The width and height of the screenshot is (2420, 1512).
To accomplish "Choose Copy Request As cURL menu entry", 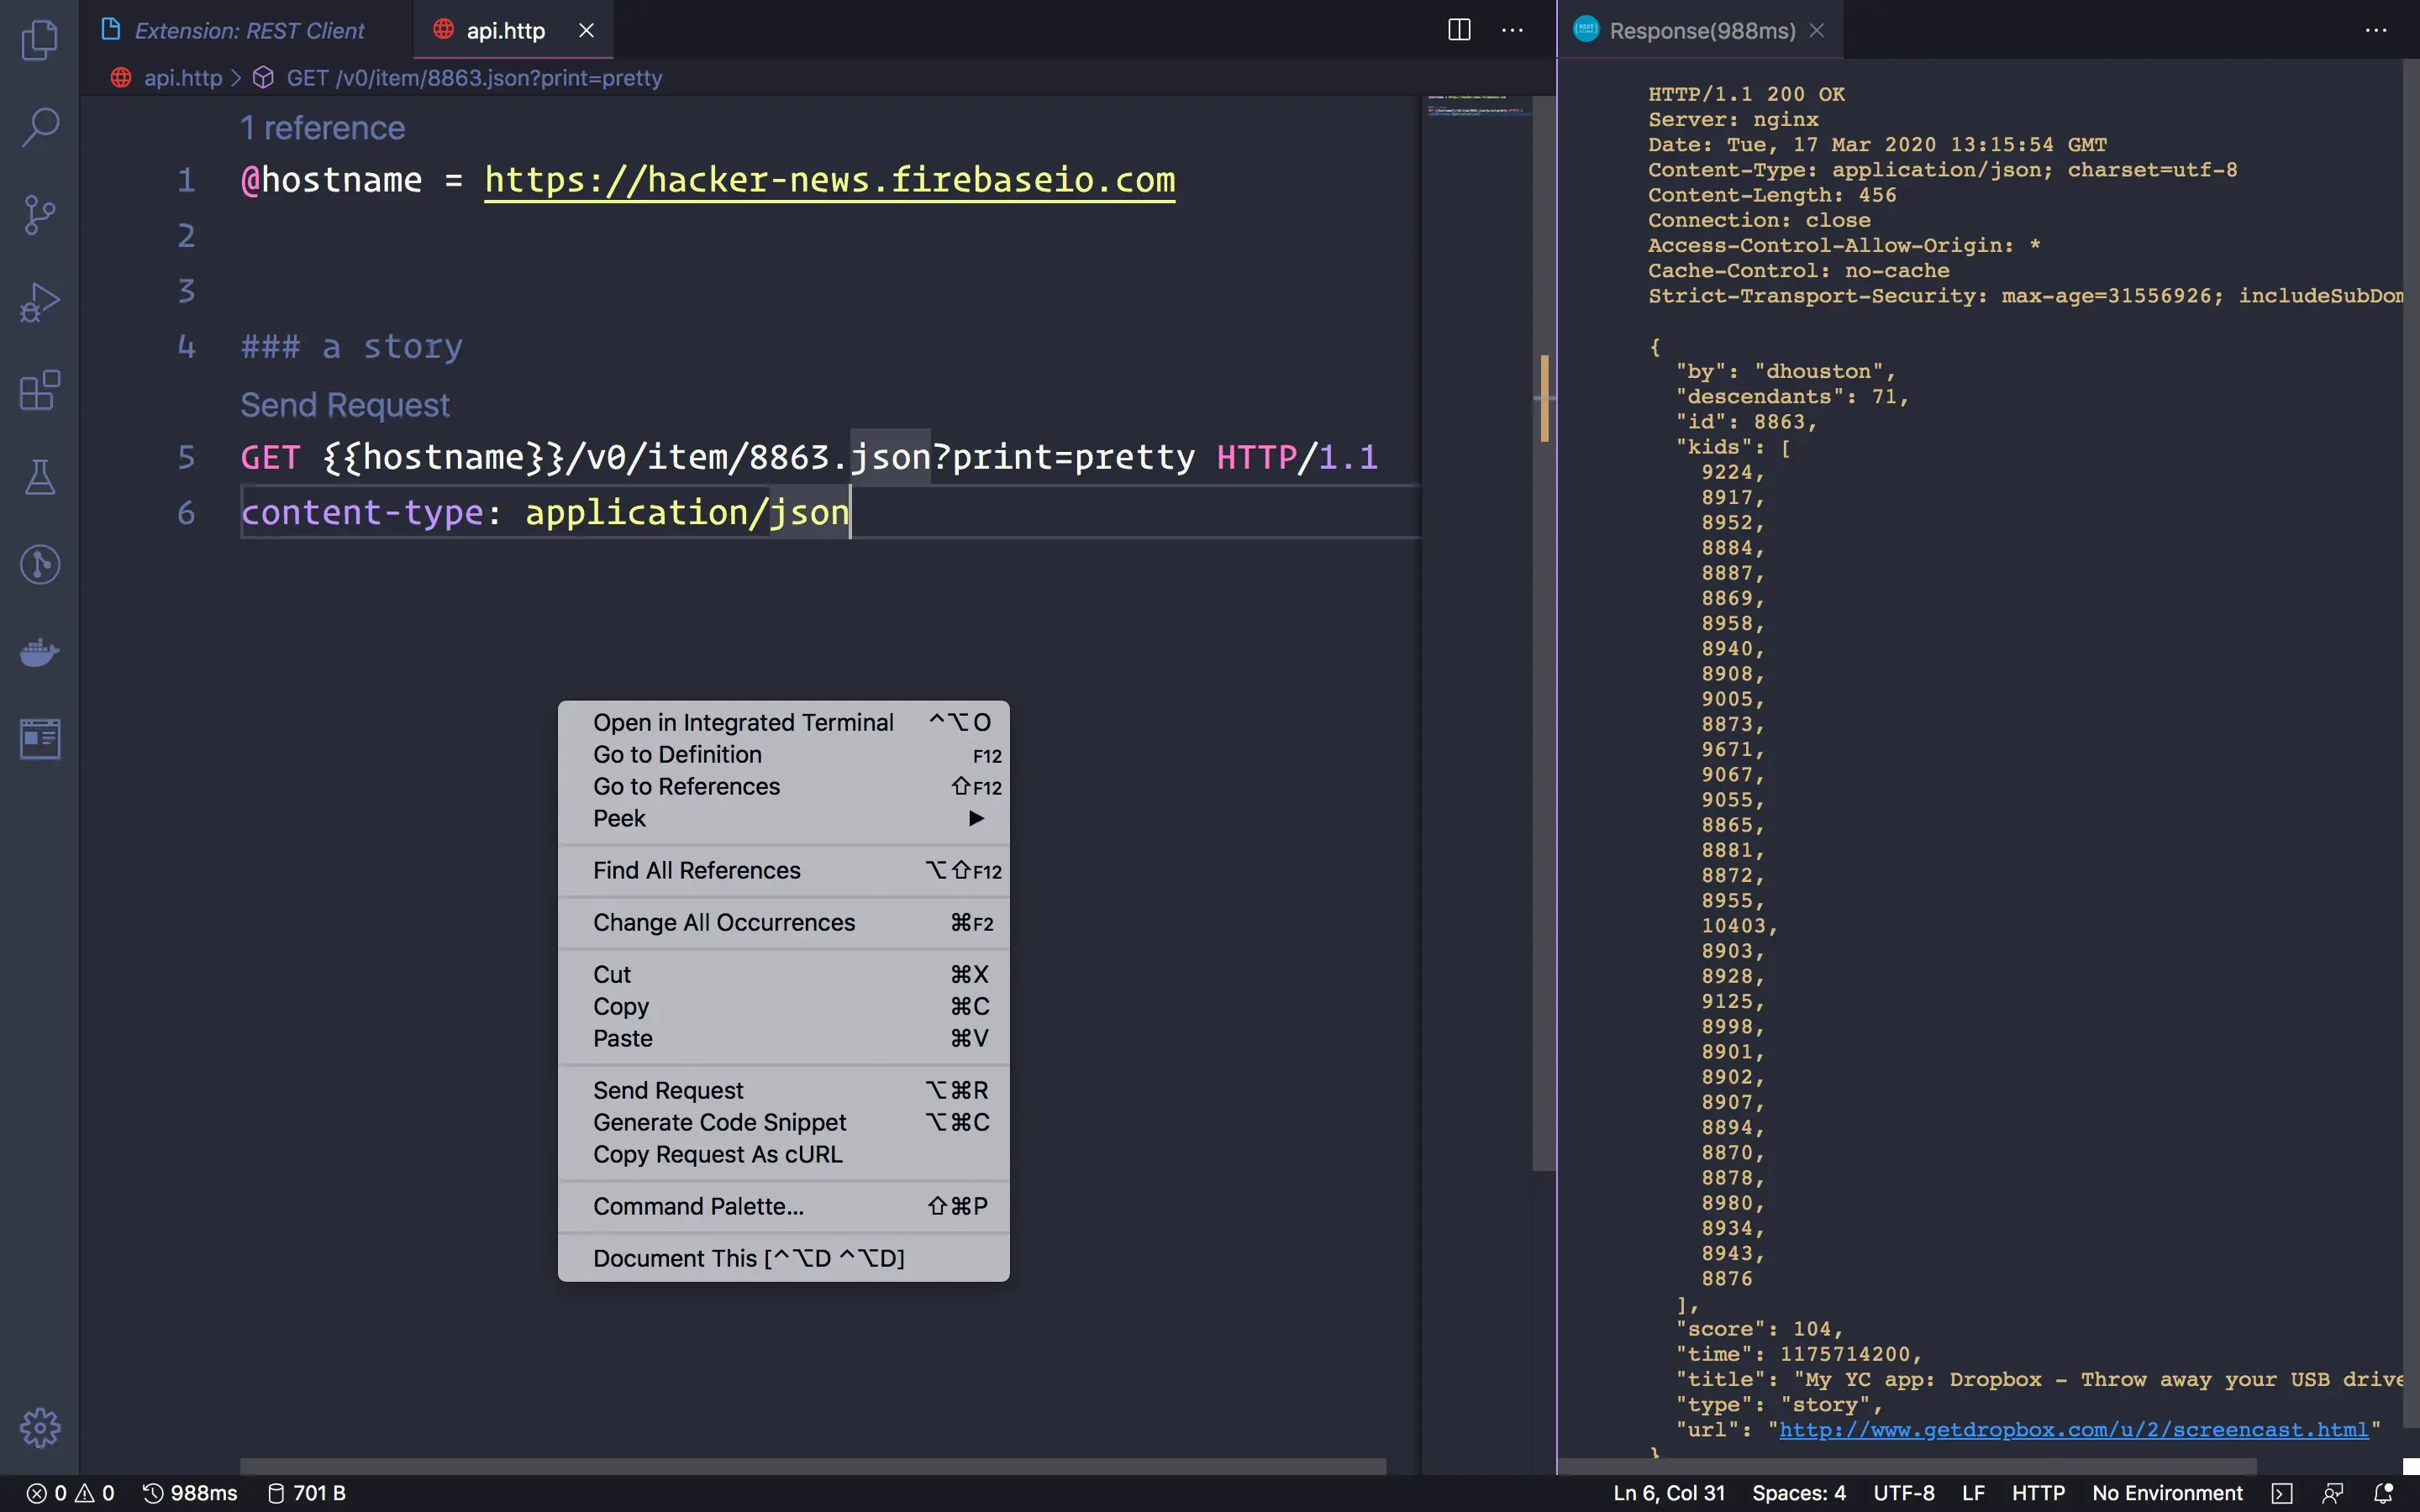I will [x=717, y=1154].
